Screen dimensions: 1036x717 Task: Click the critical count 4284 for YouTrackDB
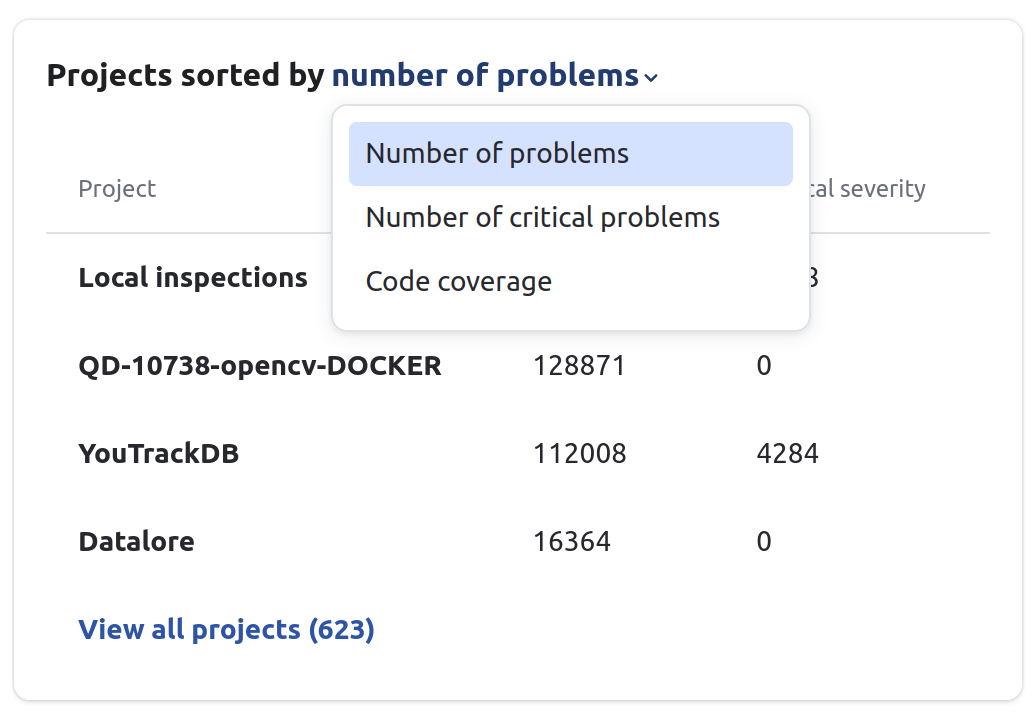point(790,453)
